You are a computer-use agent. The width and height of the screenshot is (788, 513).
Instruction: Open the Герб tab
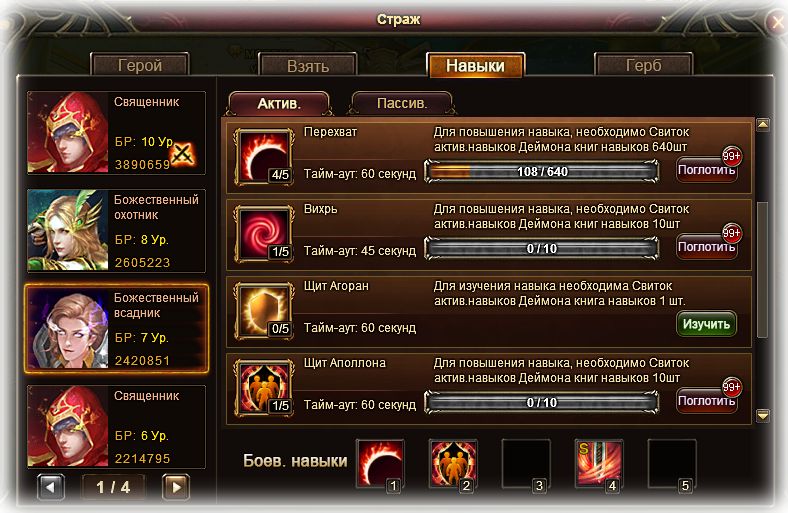(x=643, y=65)
